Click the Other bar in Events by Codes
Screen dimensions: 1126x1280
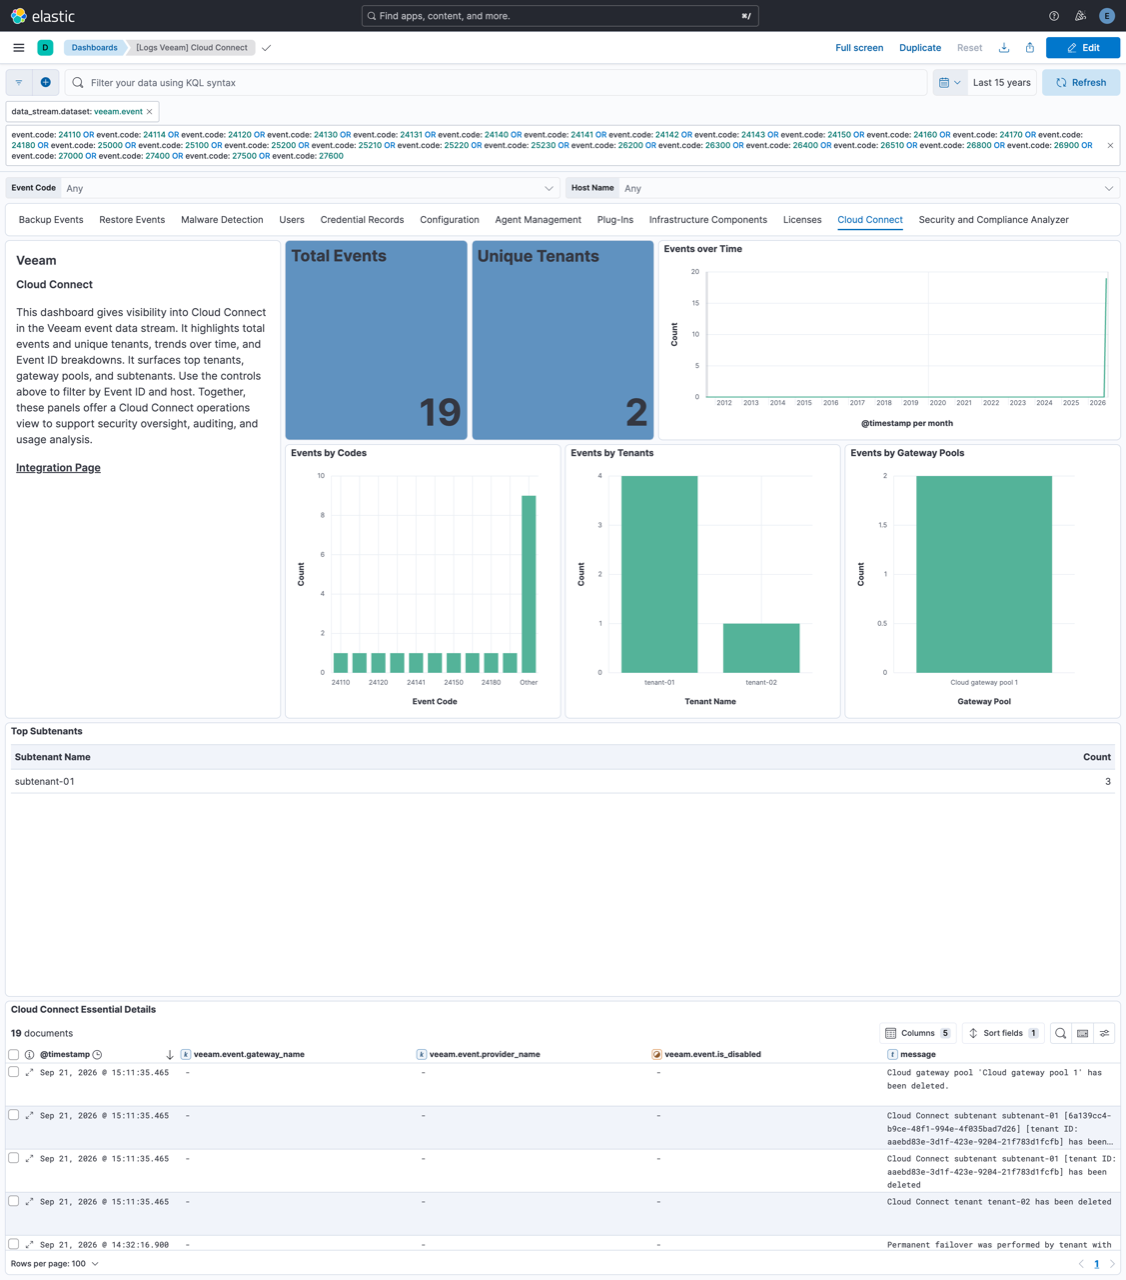[529, 584]
